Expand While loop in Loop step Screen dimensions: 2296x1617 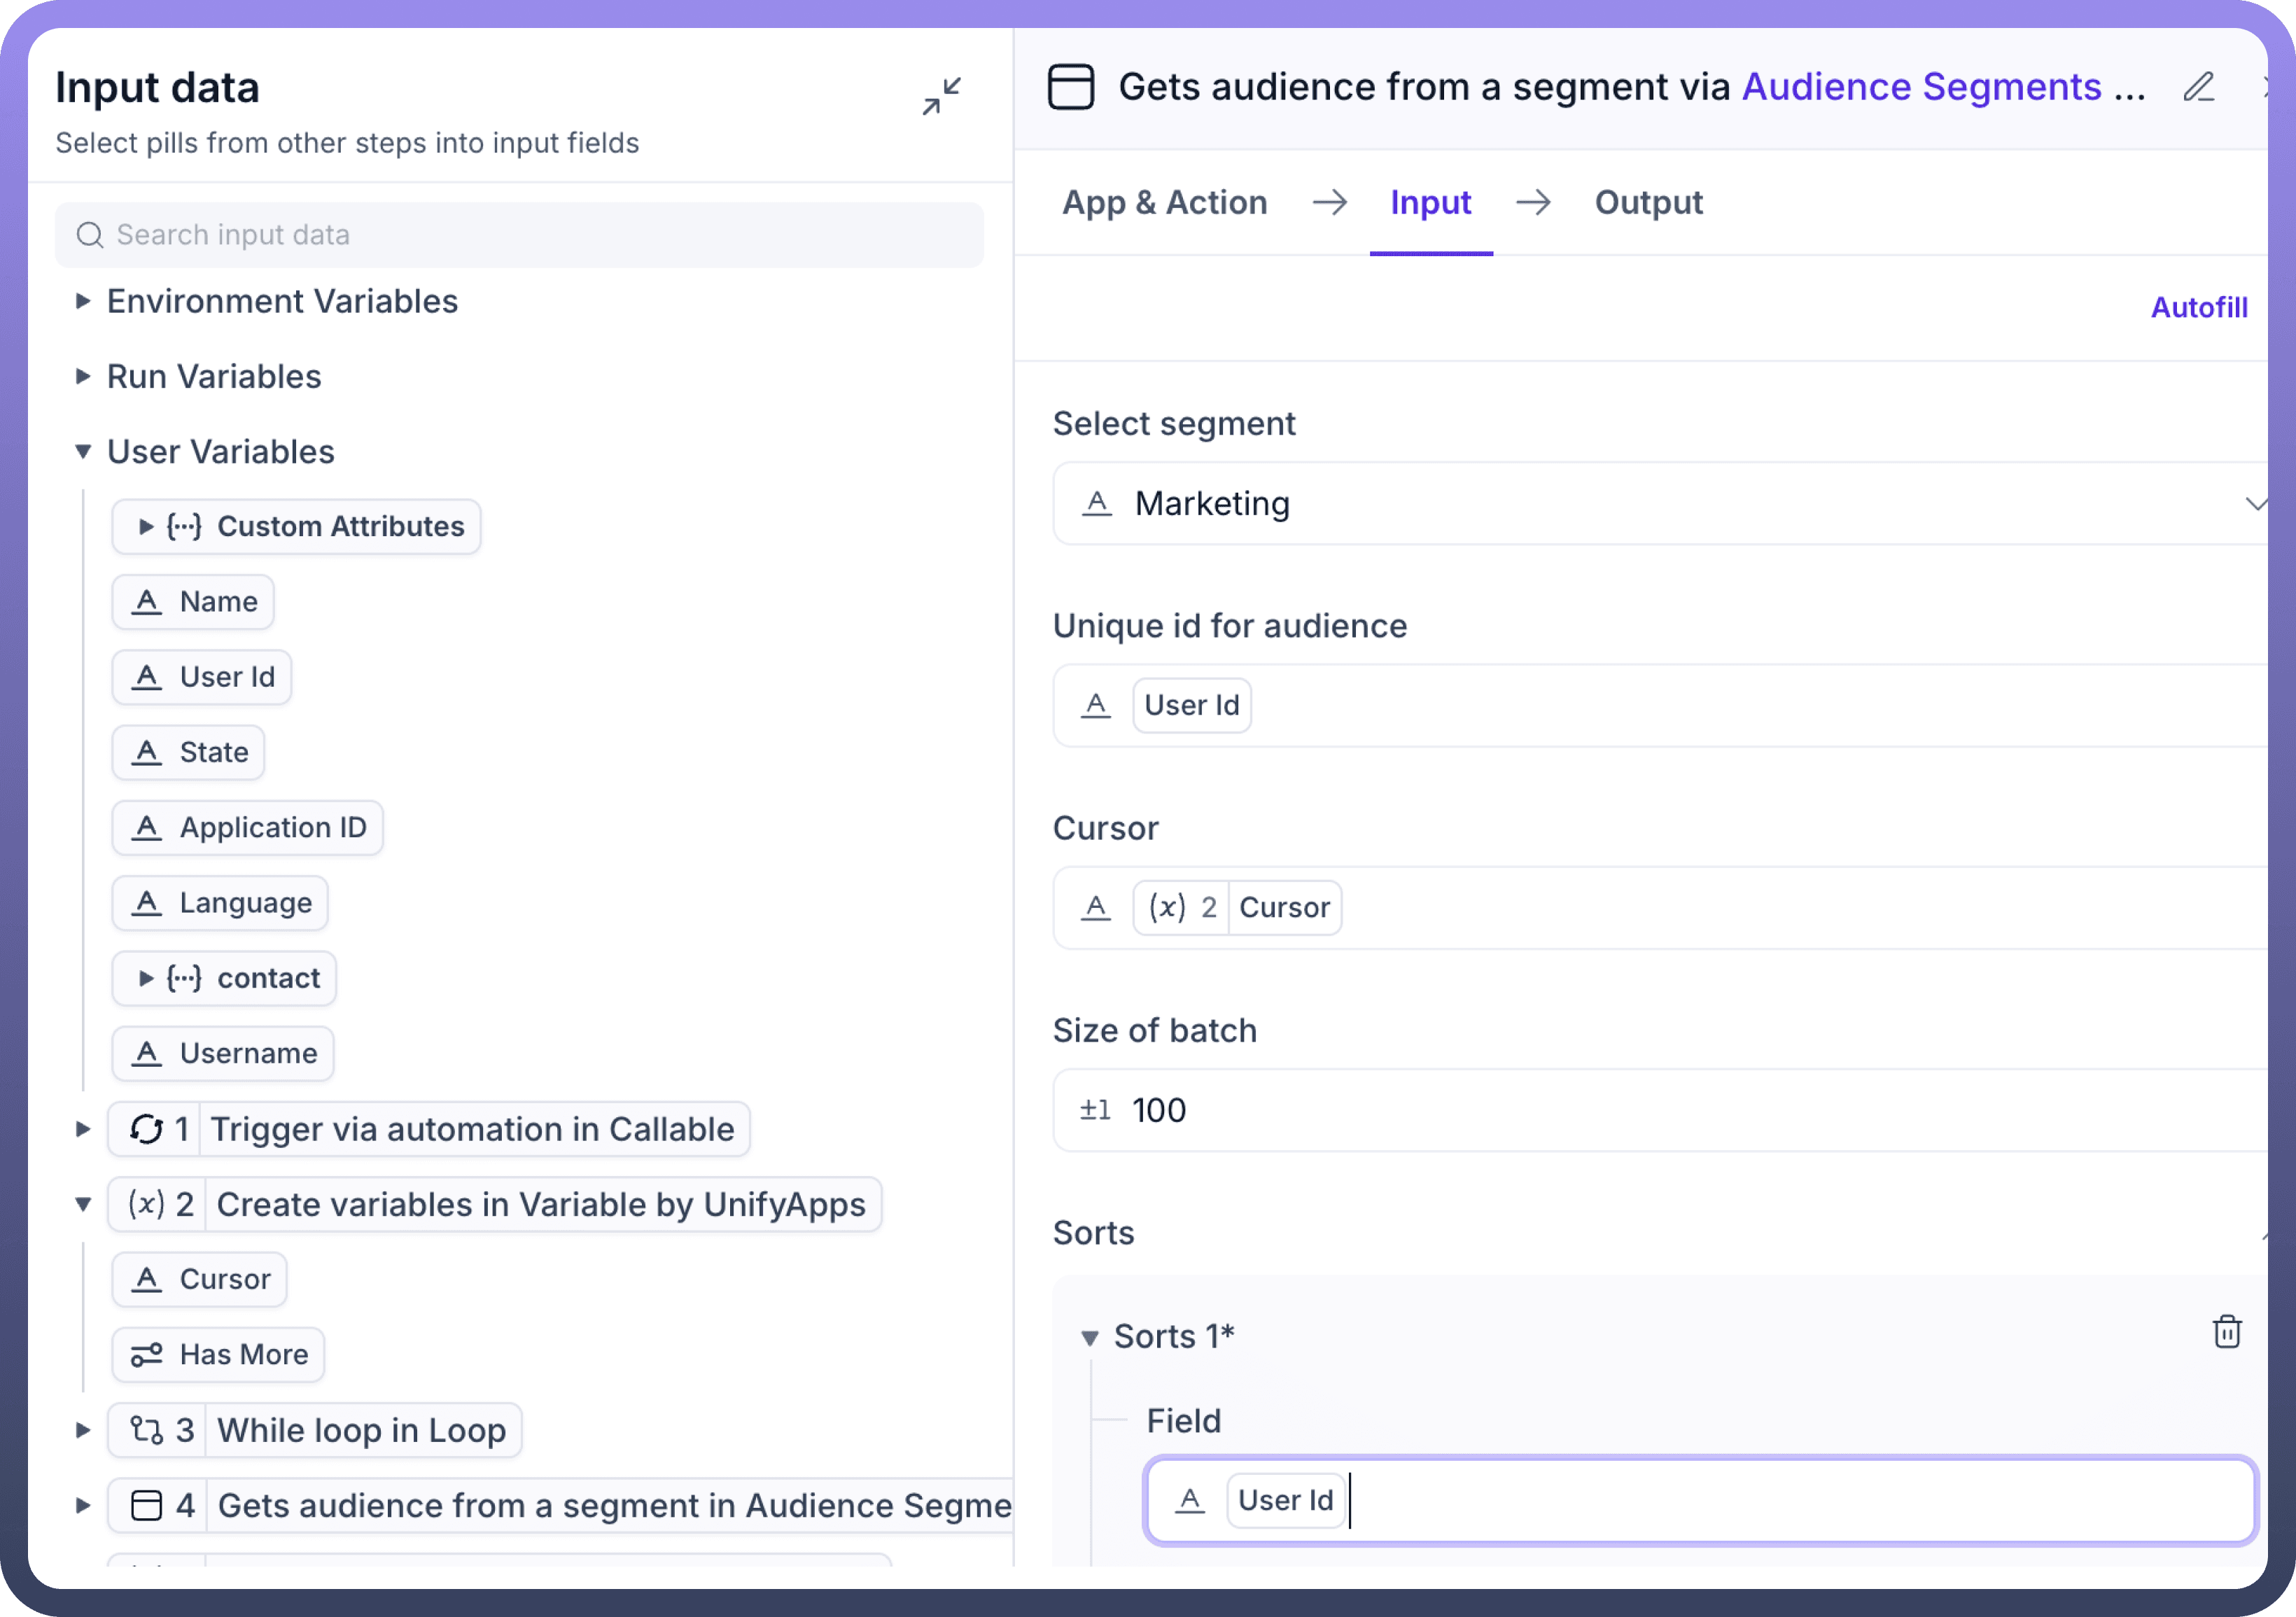click(83, 1430)
